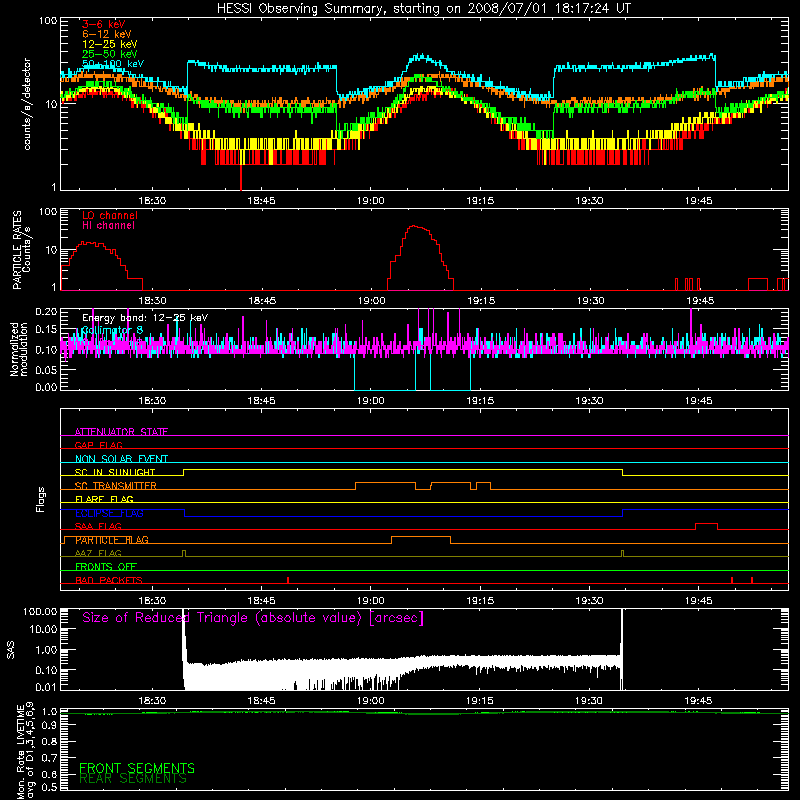Click the FLARE FLAG label

pyautogui.click(x=104, y=499)
